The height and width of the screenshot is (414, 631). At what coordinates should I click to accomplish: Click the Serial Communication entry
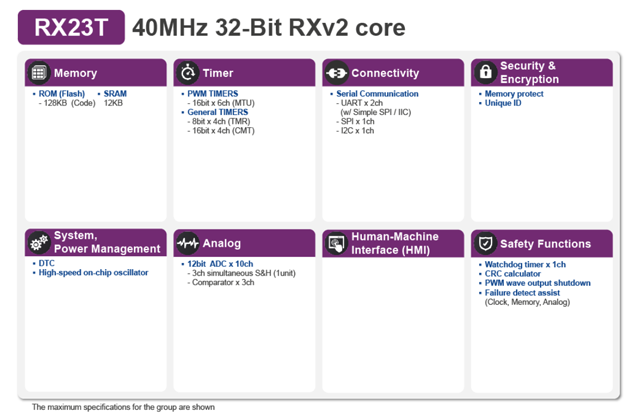tap(377, 94)
